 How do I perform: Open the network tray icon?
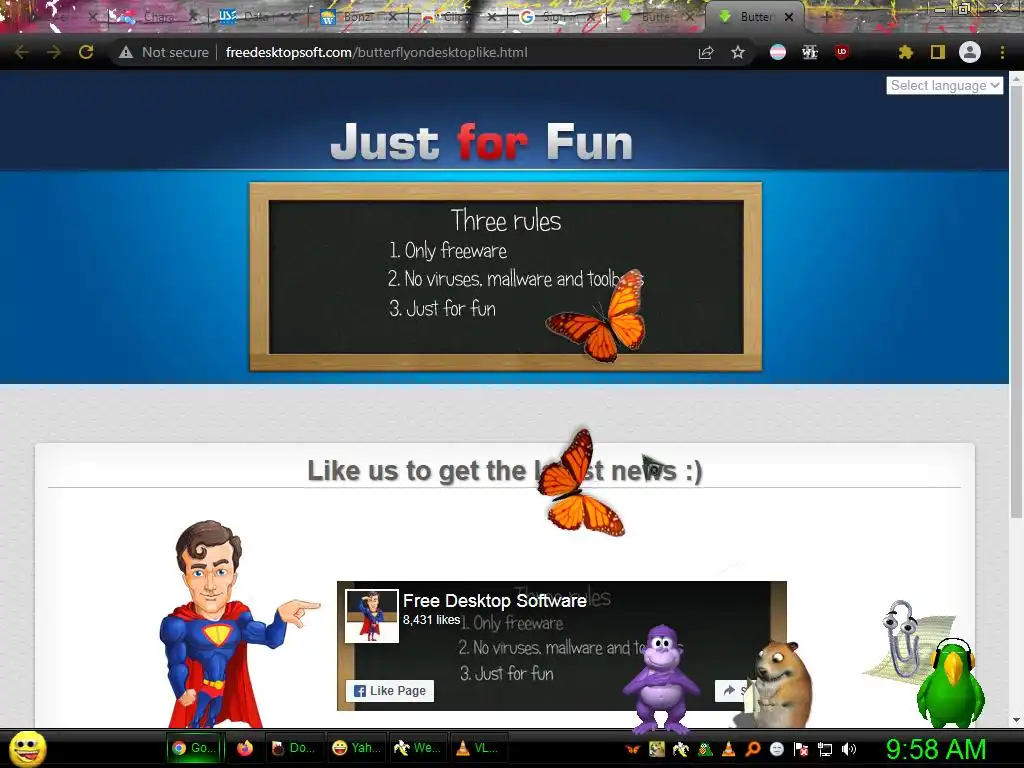(825, 750)
